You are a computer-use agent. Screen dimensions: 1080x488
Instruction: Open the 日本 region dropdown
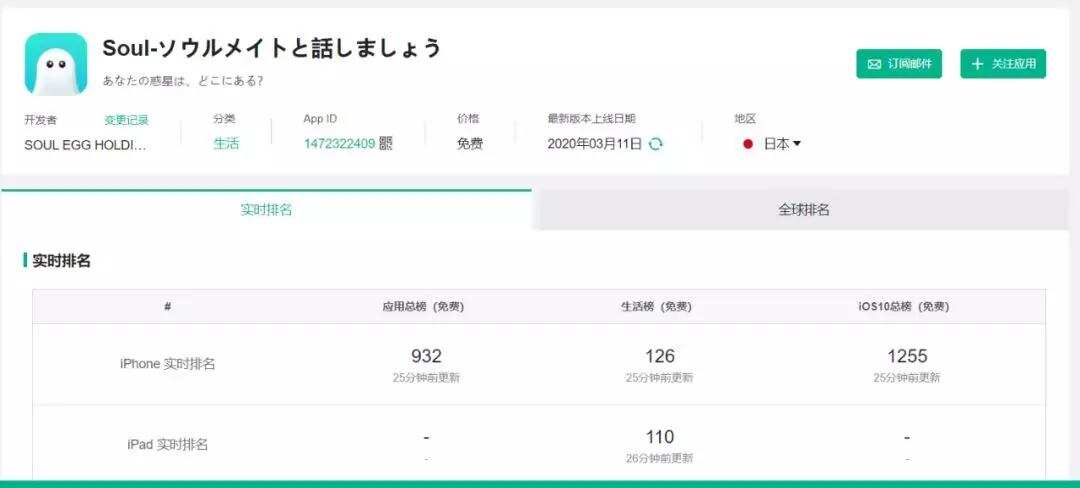[x=782, y=144]
